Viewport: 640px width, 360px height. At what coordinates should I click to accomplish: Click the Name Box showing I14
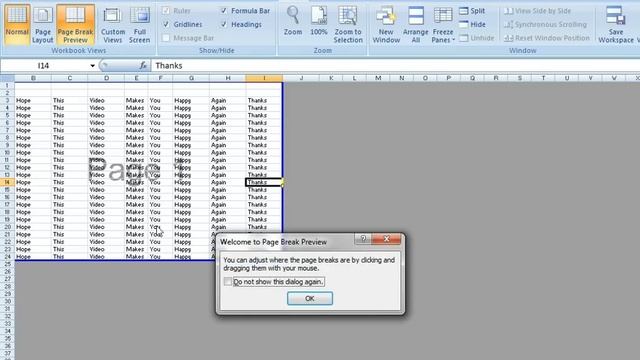click(44, 65)
